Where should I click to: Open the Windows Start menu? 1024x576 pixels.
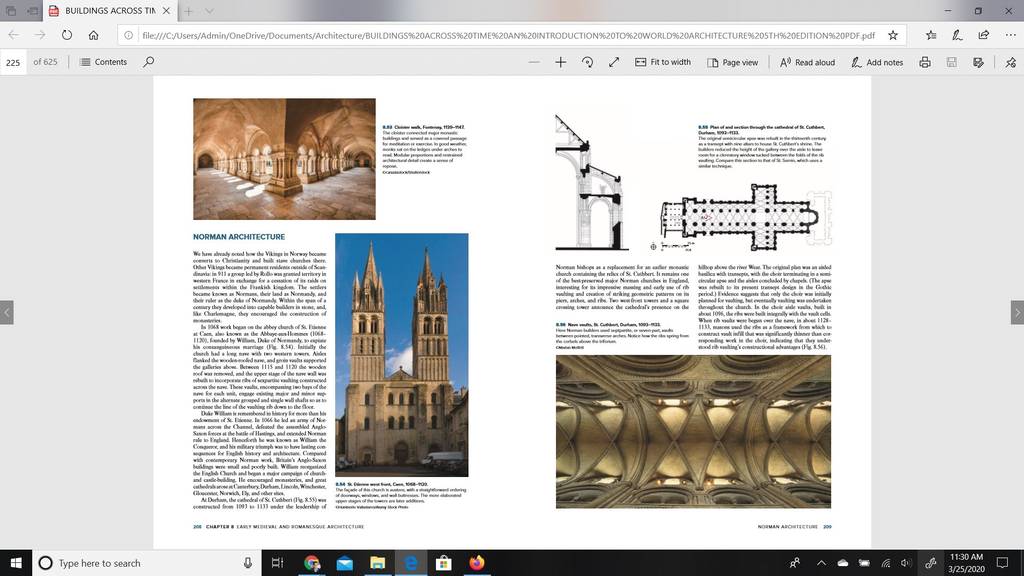coord(16,563)
